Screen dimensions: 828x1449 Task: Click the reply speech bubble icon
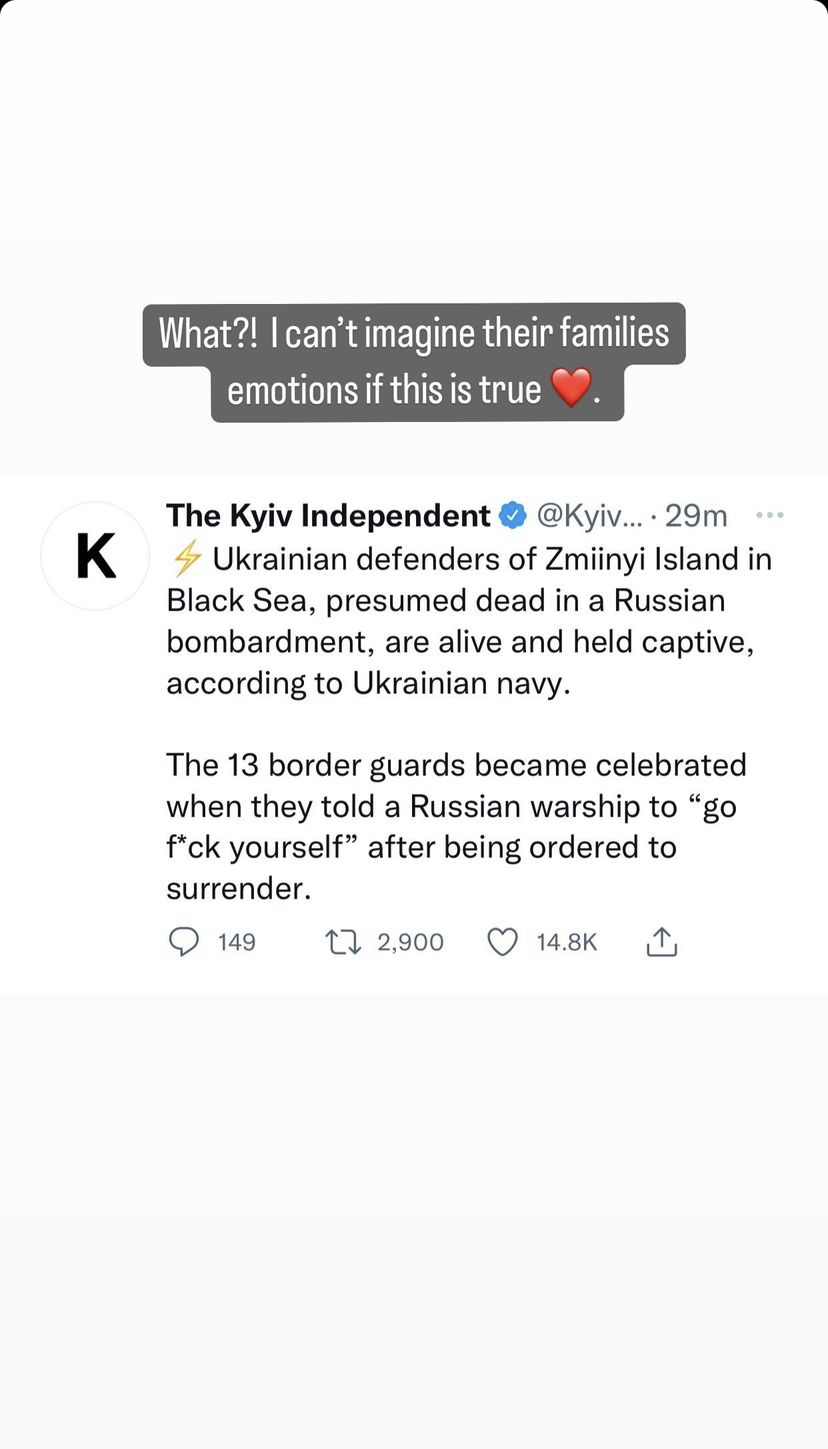(184, 942)
